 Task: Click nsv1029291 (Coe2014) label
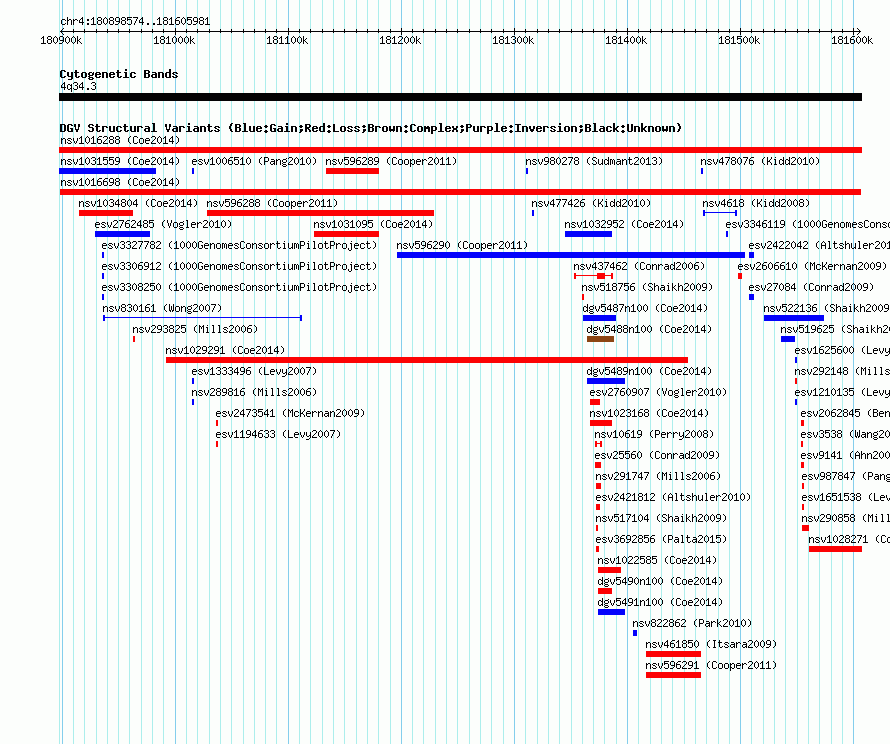225,350
